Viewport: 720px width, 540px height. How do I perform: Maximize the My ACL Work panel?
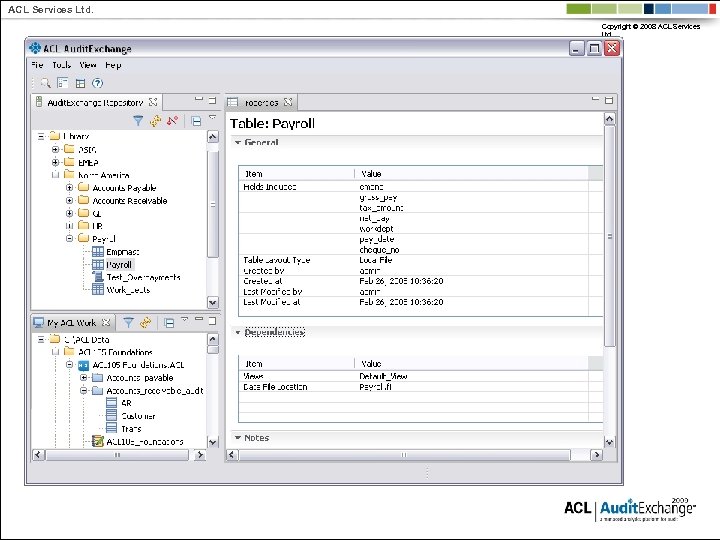[x=212, y=321]
